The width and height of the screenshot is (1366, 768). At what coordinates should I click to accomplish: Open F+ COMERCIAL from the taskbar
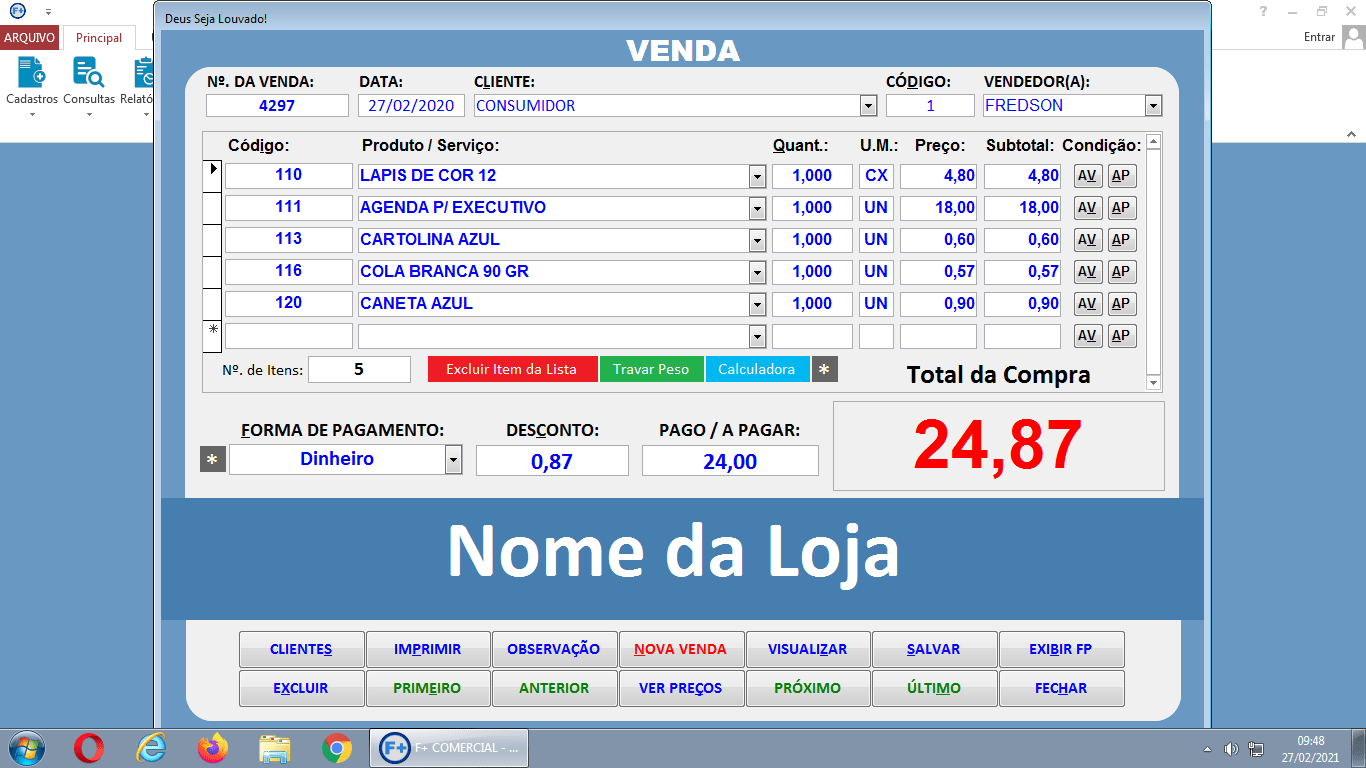coord(448,747)
